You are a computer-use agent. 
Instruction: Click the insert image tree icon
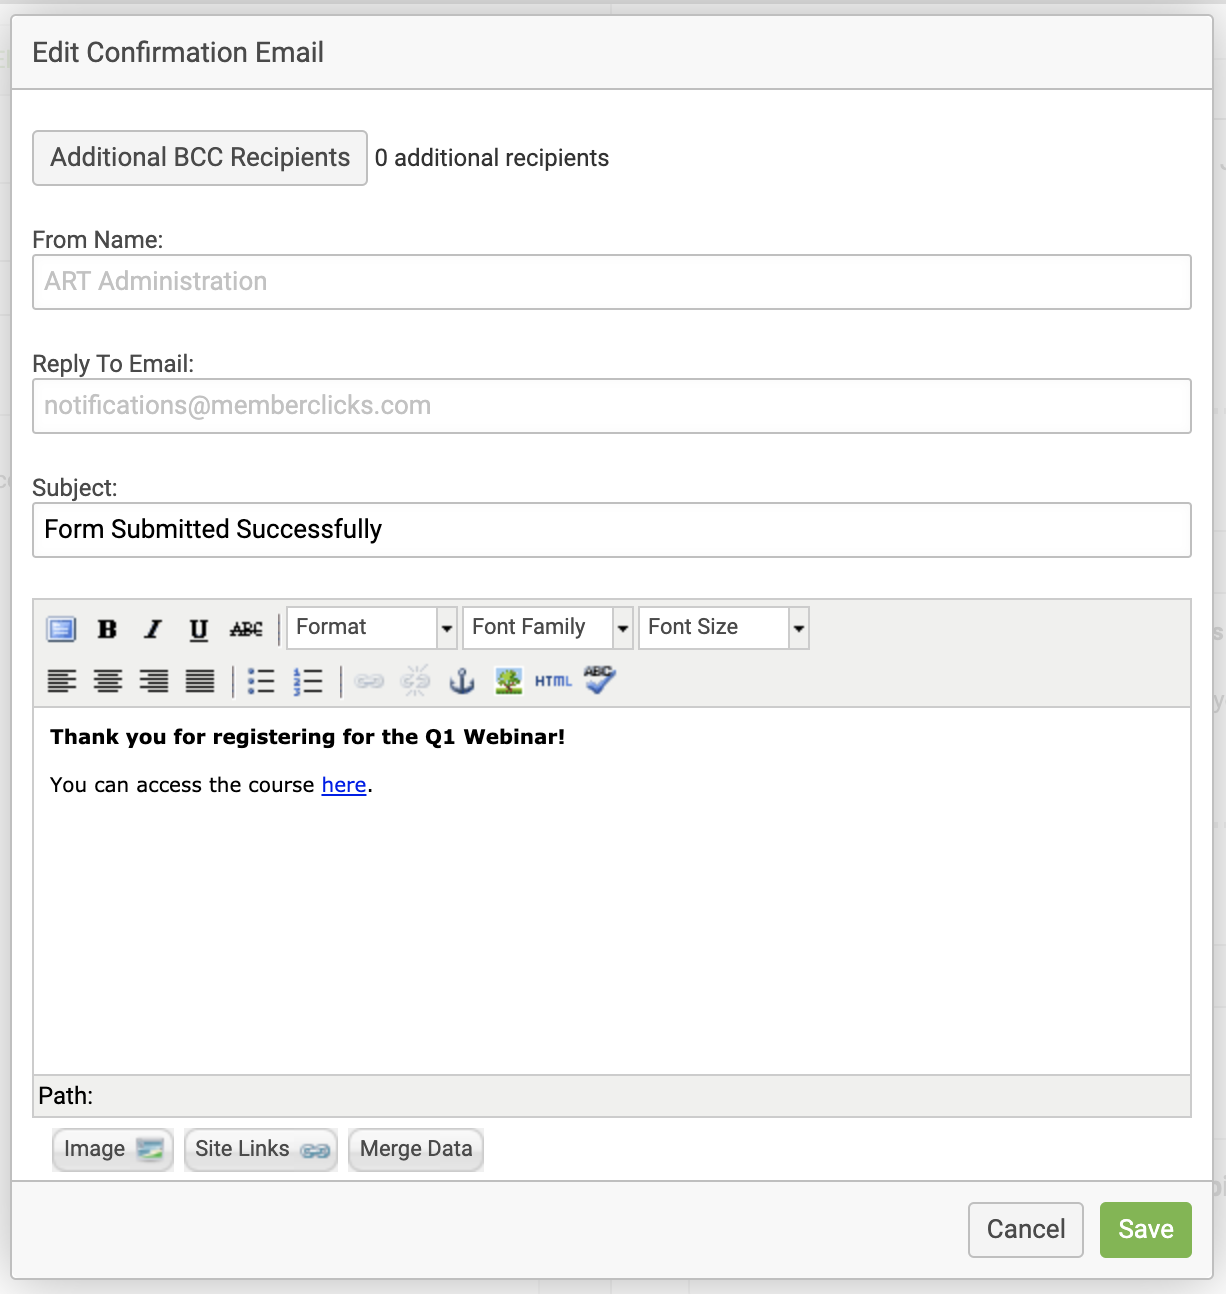click(x=509, y=682)
